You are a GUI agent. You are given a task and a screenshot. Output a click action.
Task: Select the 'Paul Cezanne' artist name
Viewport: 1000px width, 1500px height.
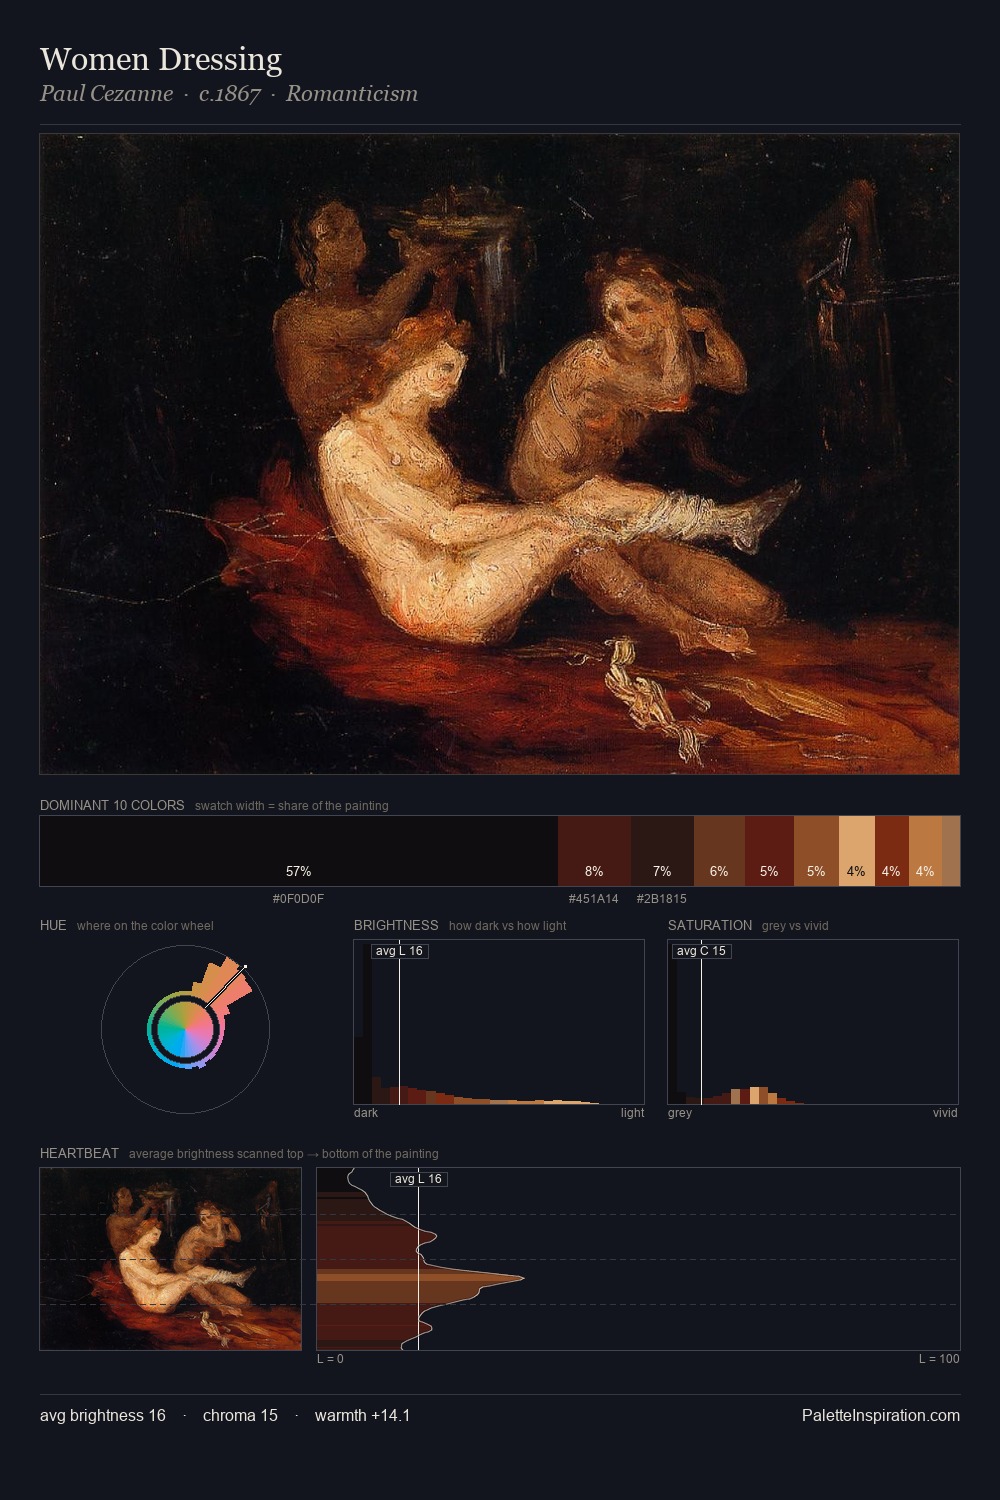pos(106,94)
